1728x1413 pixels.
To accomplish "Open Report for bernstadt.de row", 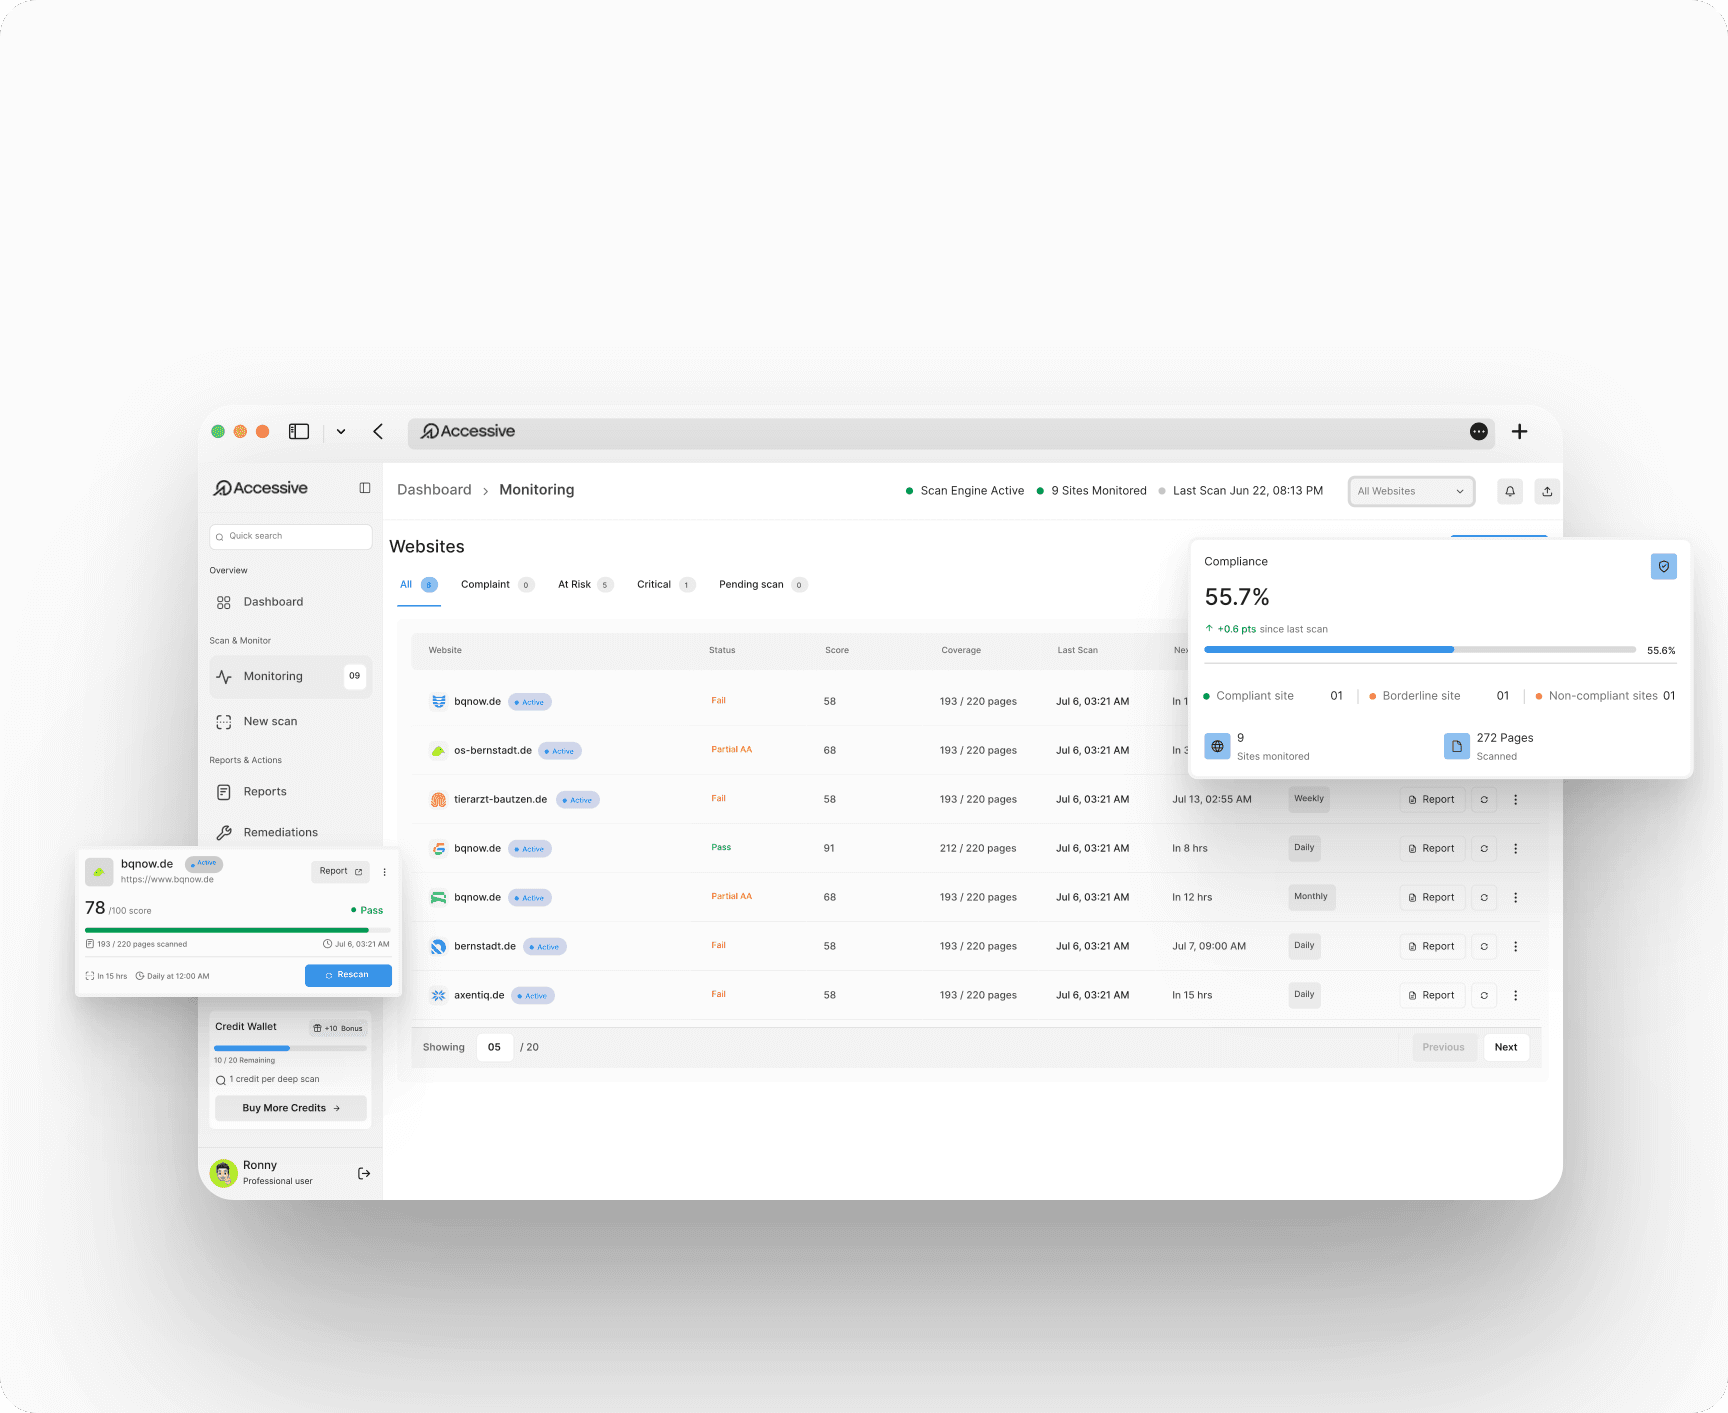I will point(1432,946).
